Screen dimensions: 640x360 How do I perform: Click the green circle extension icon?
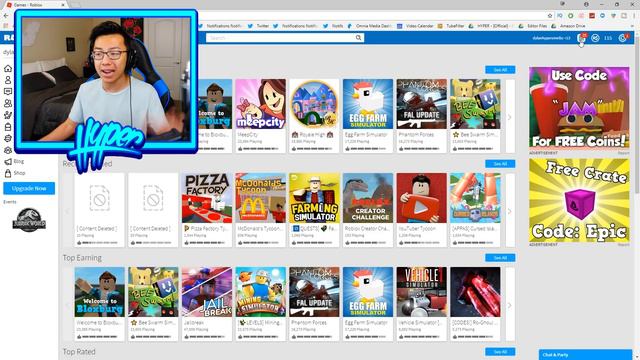click(571, 16)
